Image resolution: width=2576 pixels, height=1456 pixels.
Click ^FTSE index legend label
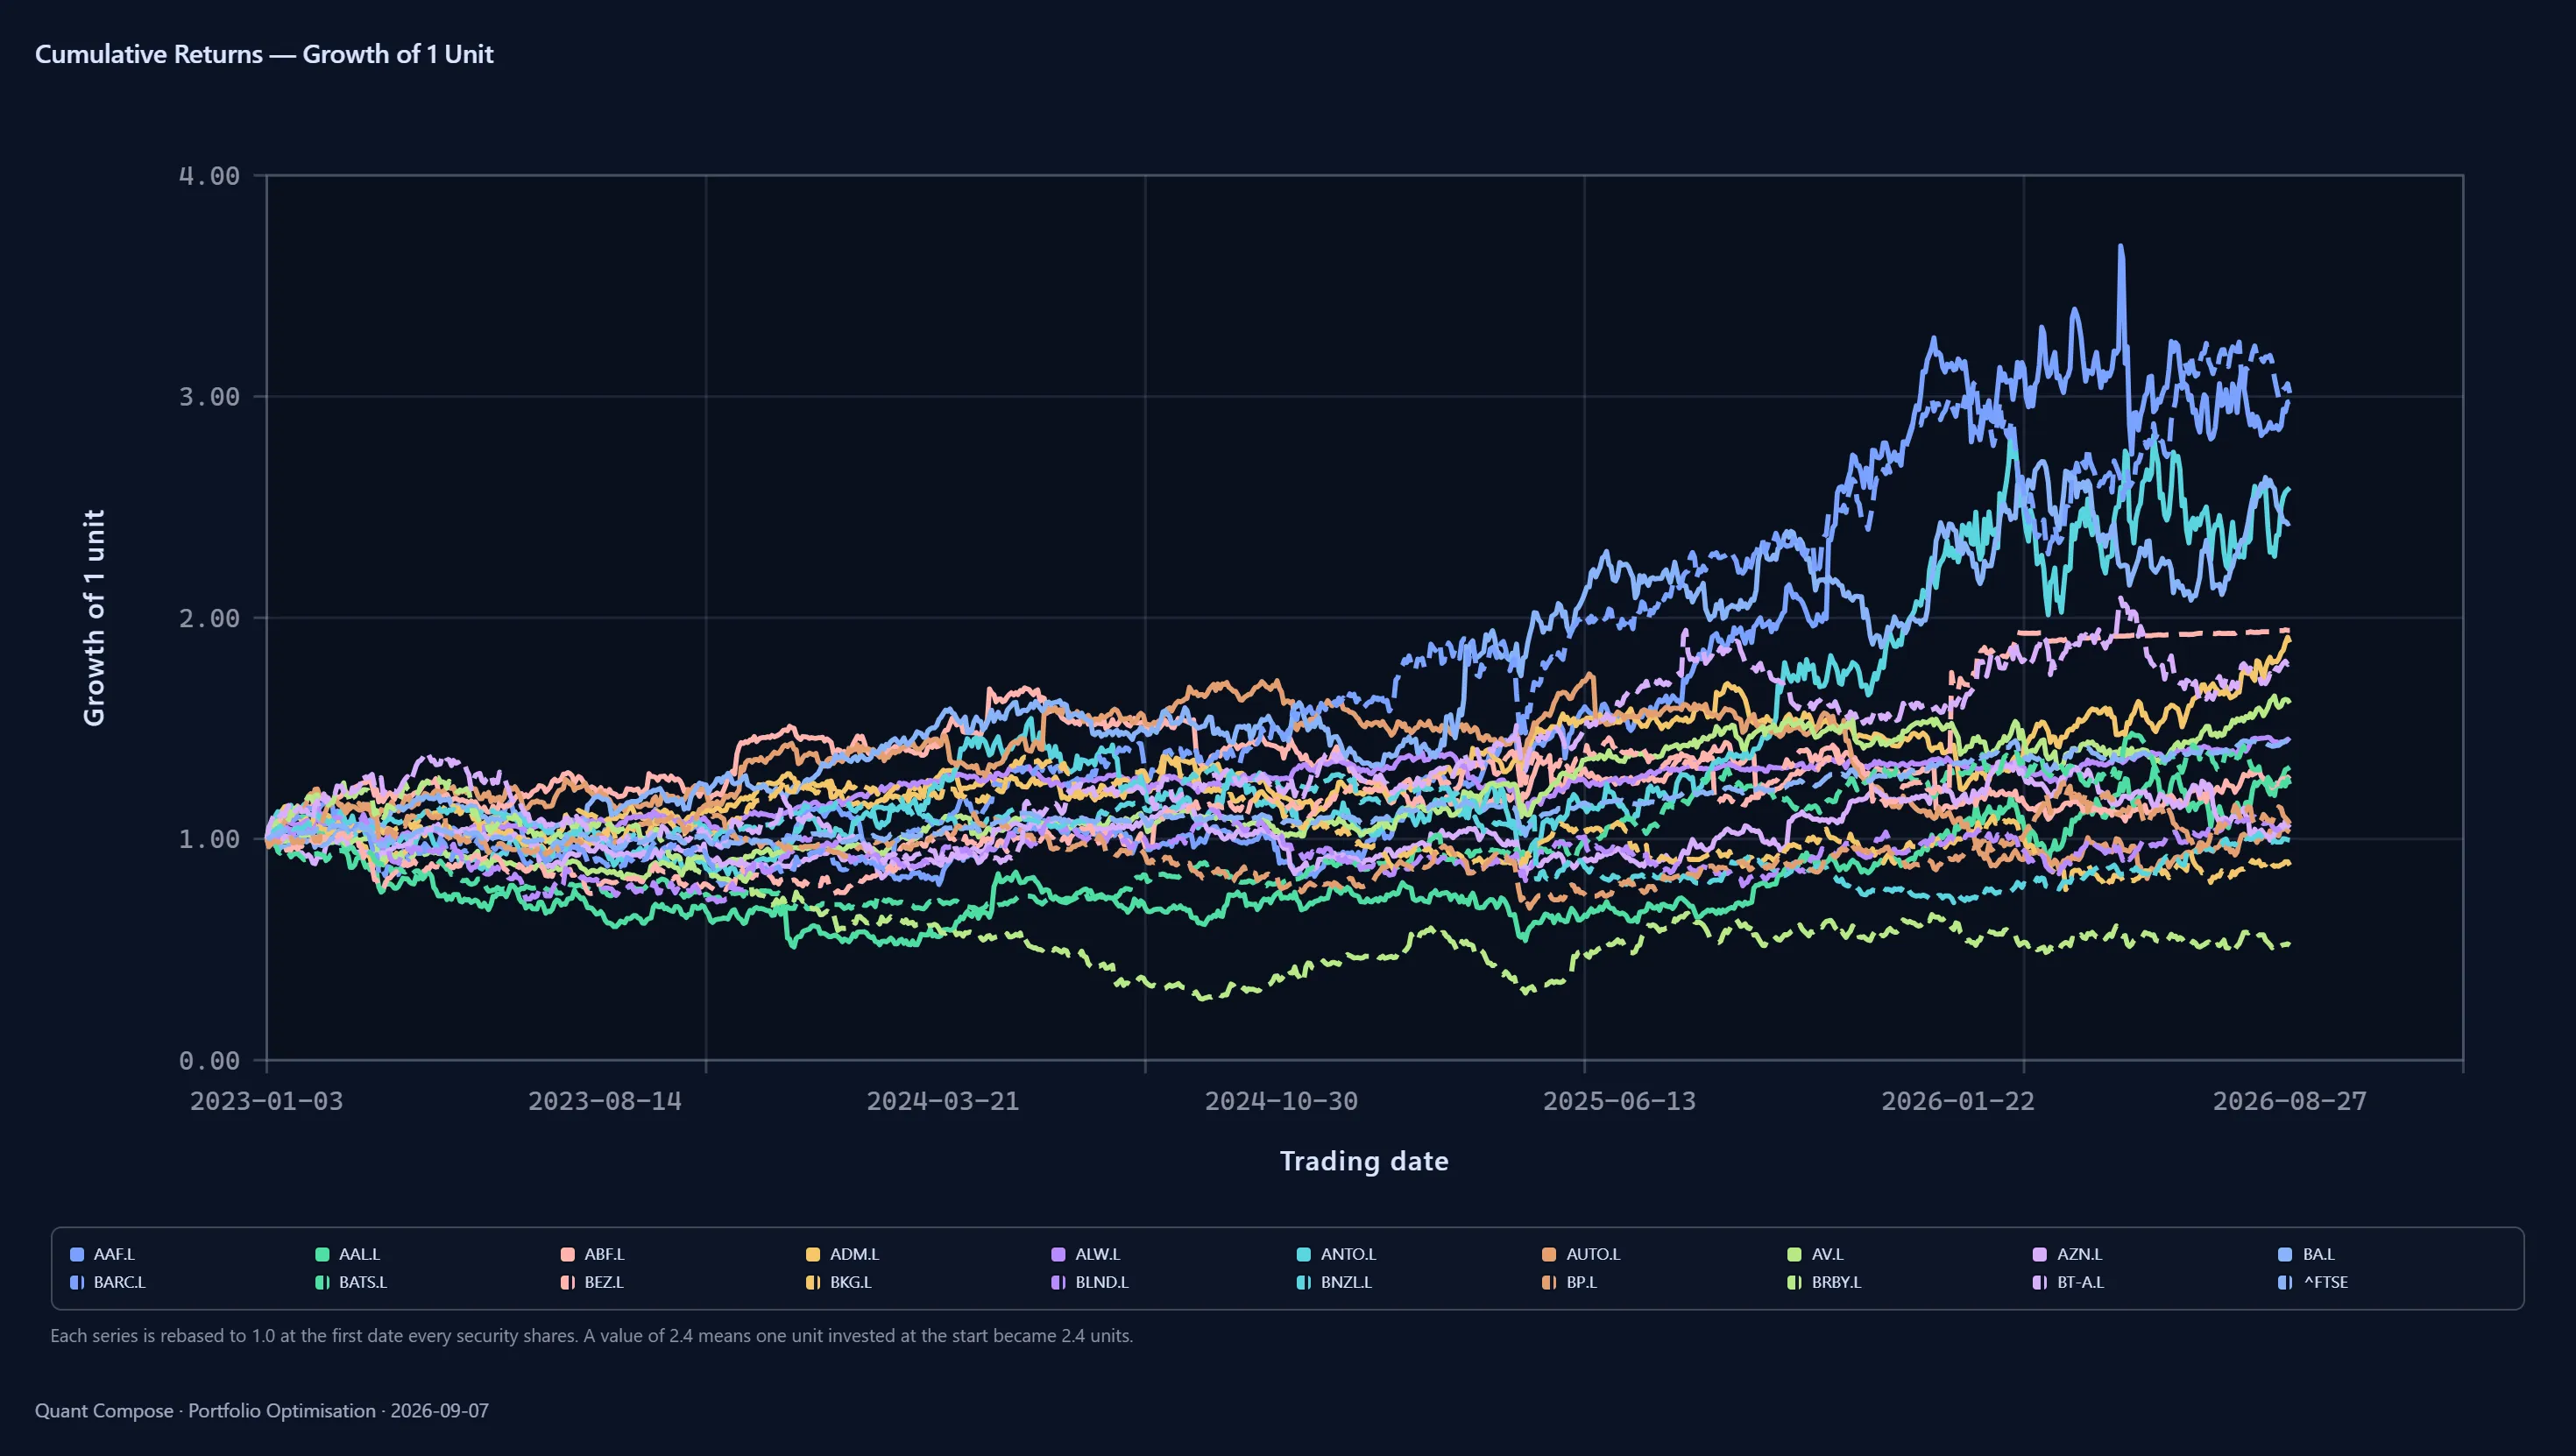[x=2326, y=1282]
